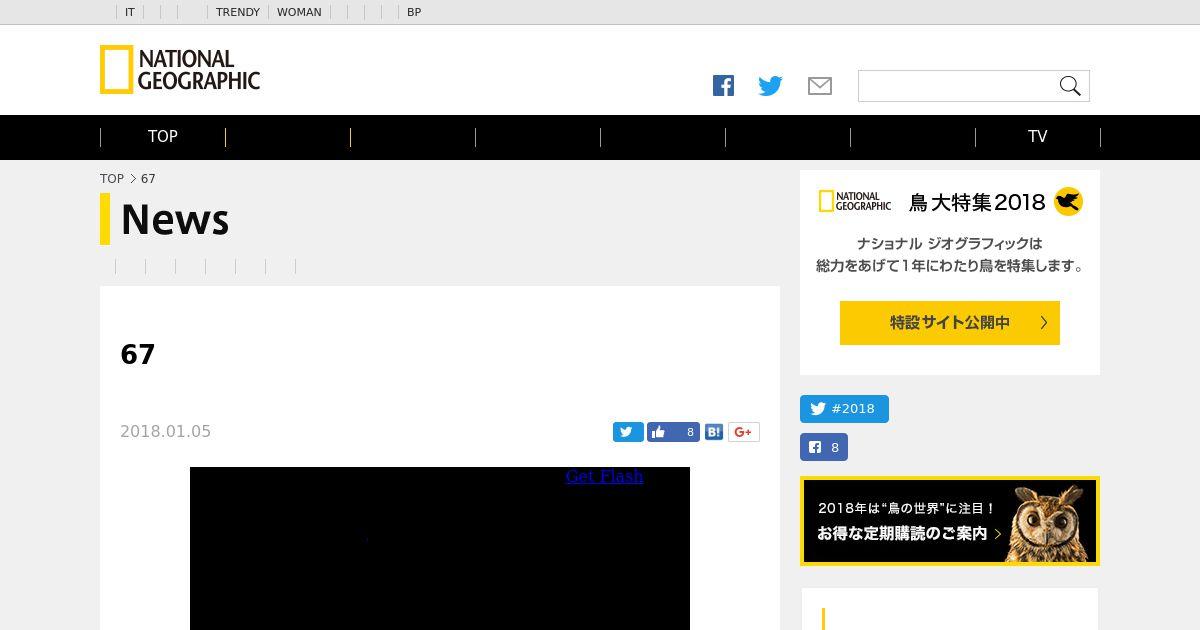Open owl subscription banner 定期購読のご案内
Image resolution: width=1200 pixels, height=630 pixels.
coord(950,521)
